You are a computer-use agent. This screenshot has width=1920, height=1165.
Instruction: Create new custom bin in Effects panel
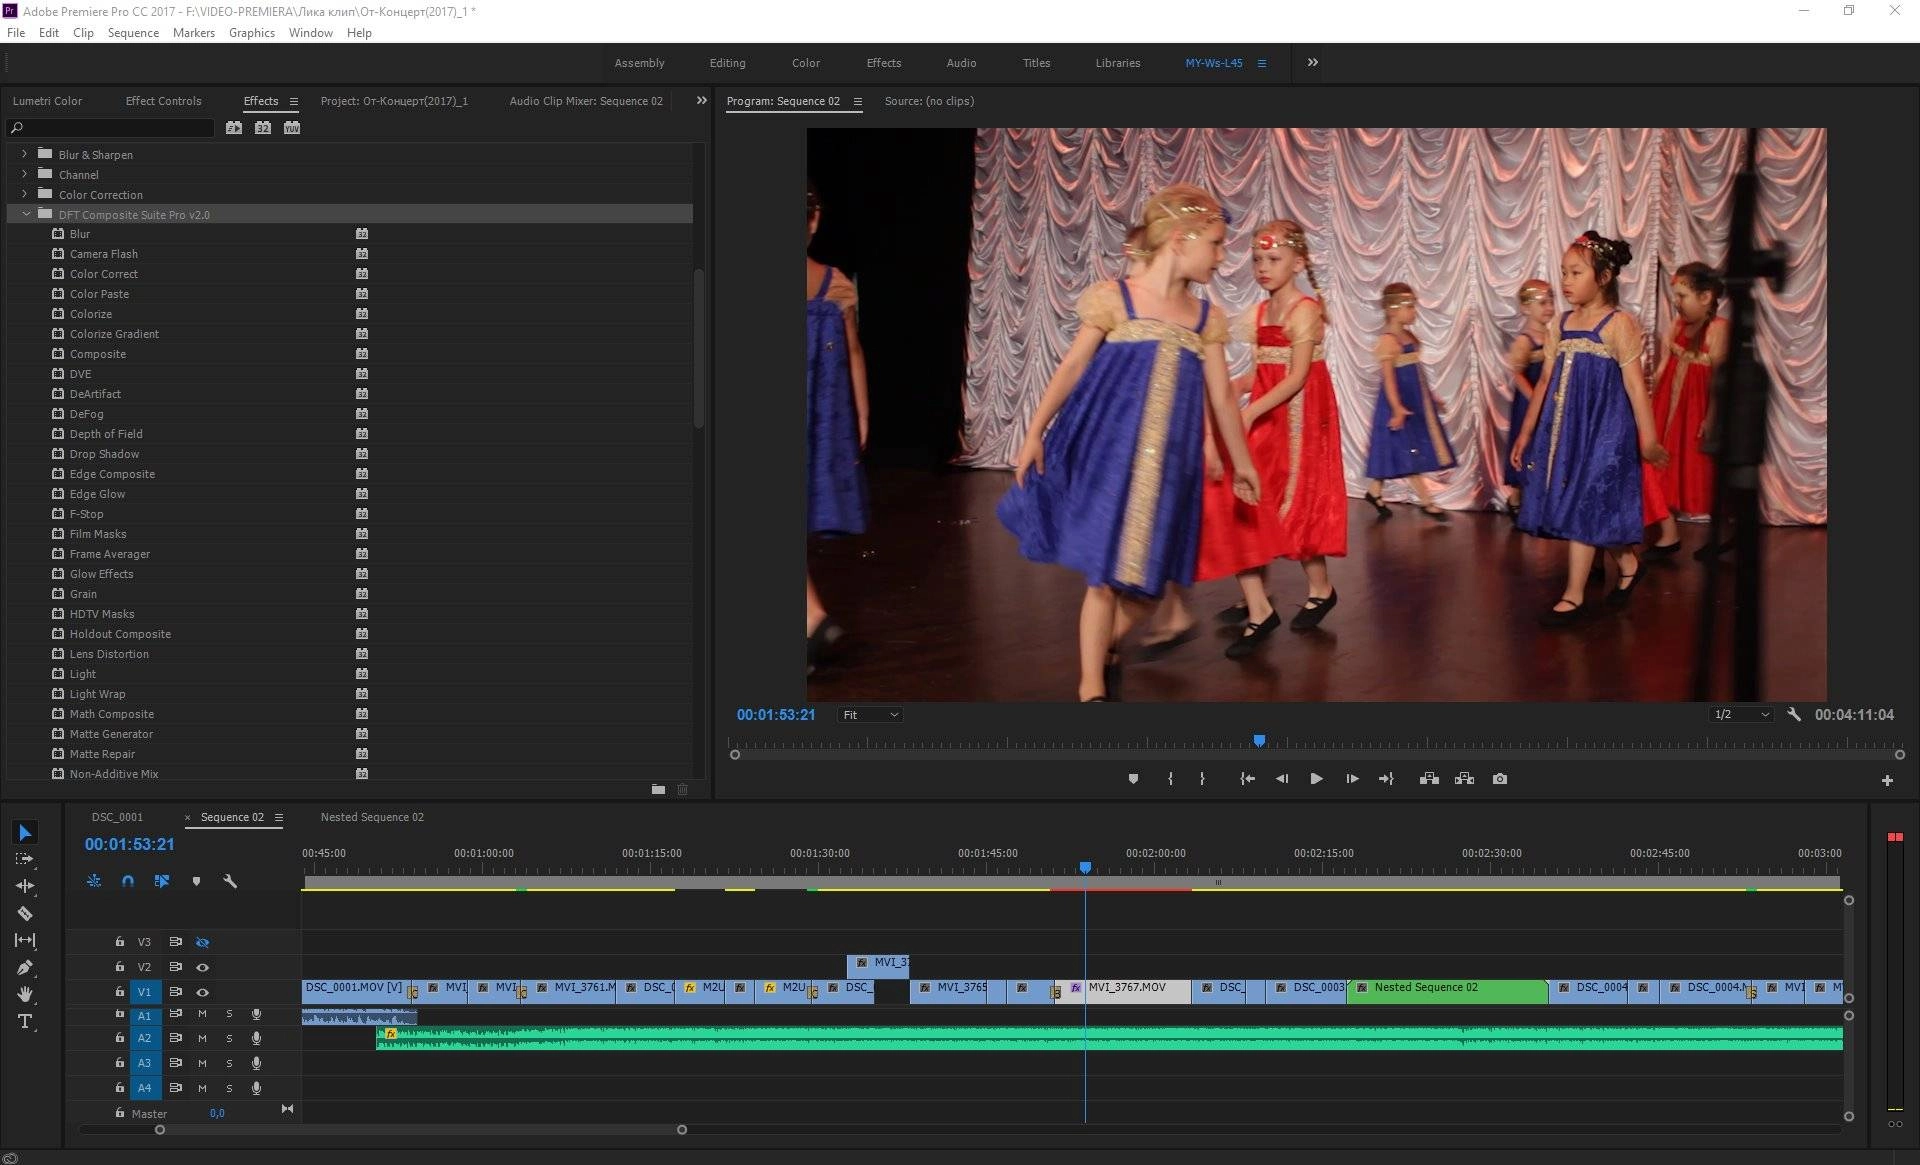658,789
